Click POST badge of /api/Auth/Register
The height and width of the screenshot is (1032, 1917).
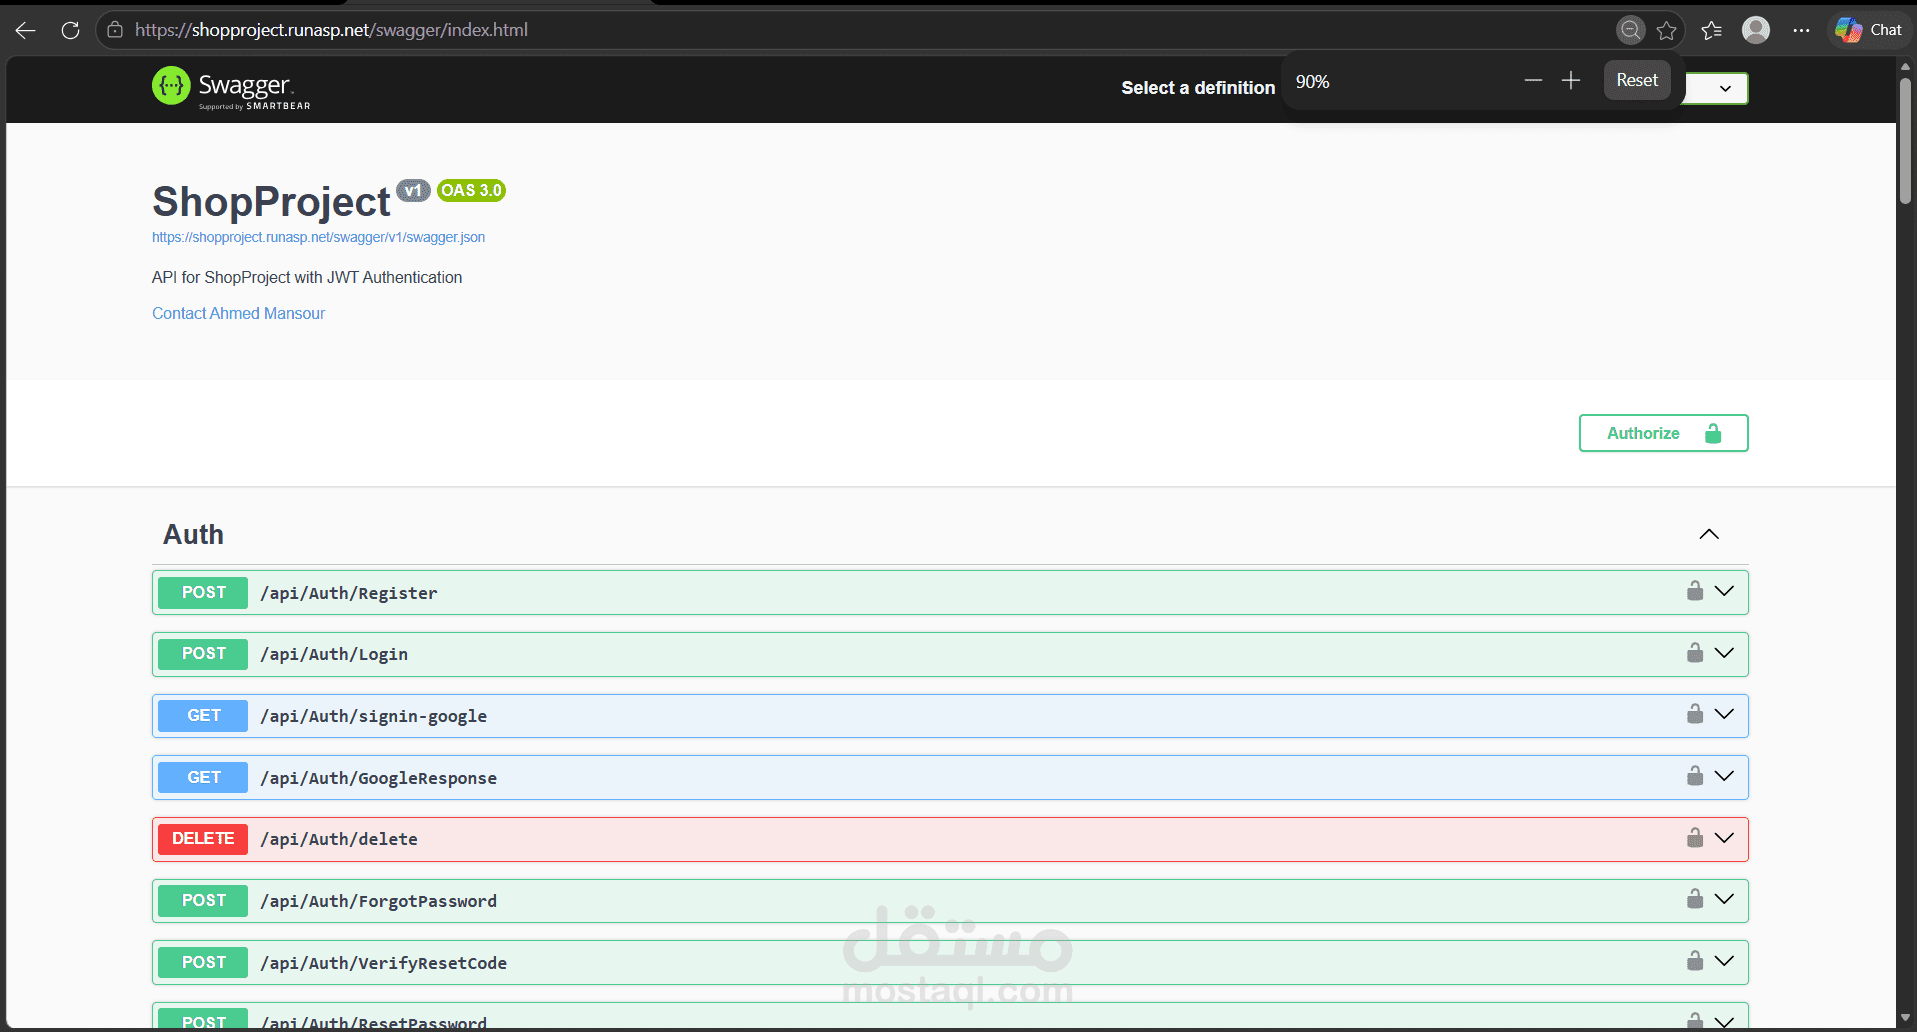click(203, 593)
